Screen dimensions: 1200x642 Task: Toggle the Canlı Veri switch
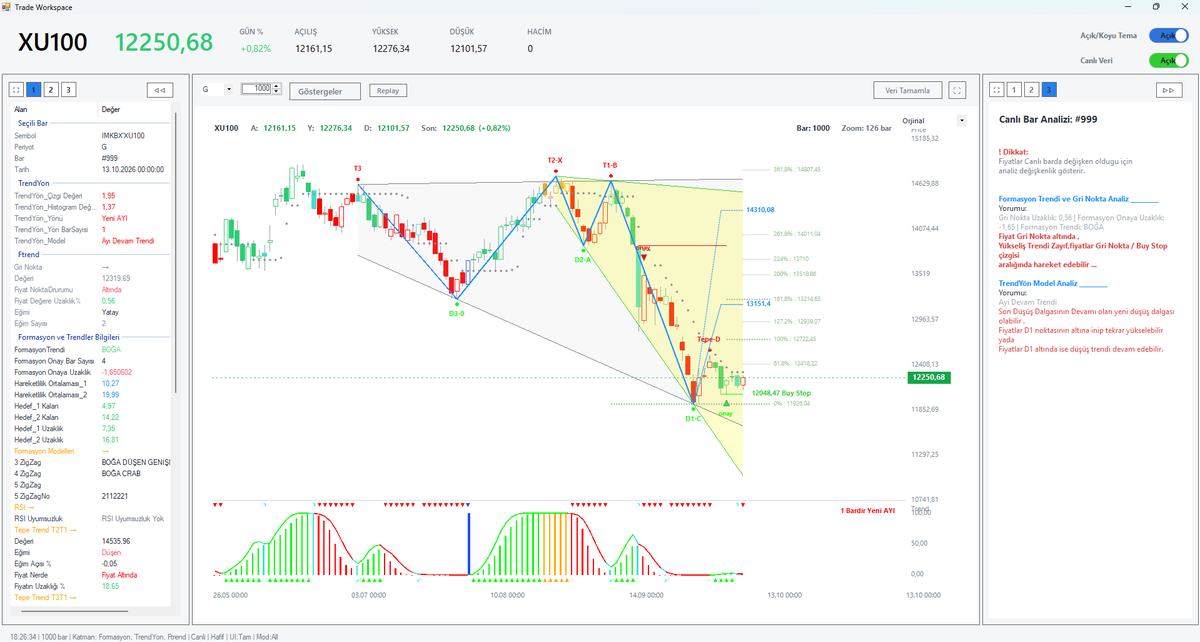(1168, 60)
